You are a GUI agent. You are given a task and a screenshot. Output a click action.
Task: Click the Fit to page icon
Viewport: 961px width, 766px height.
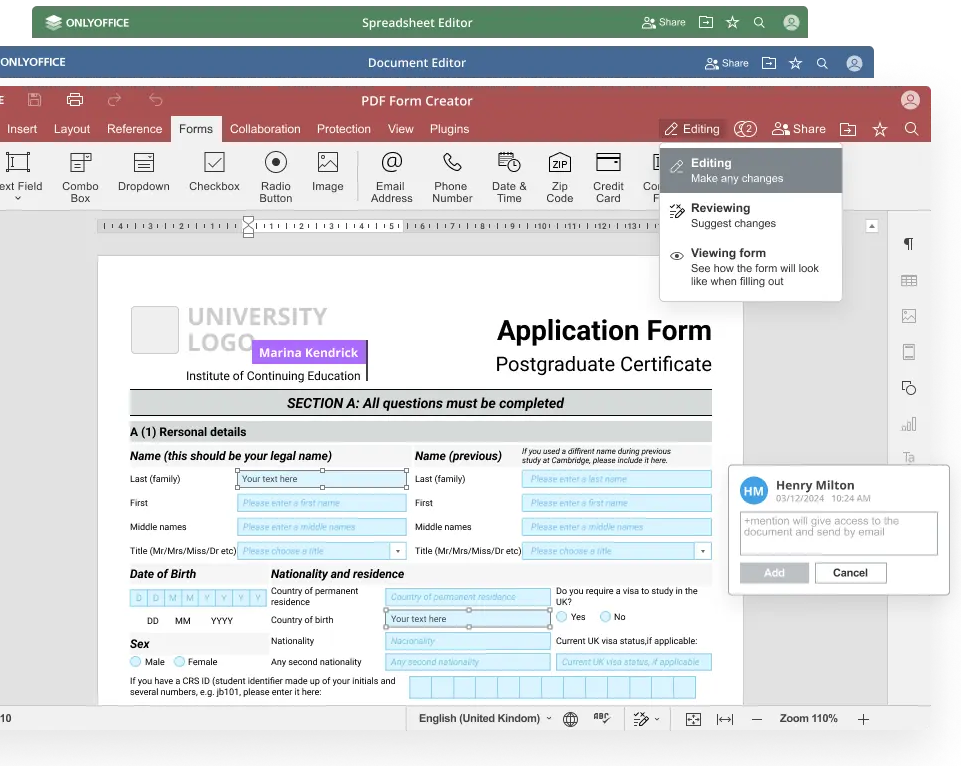coord(693,719)
